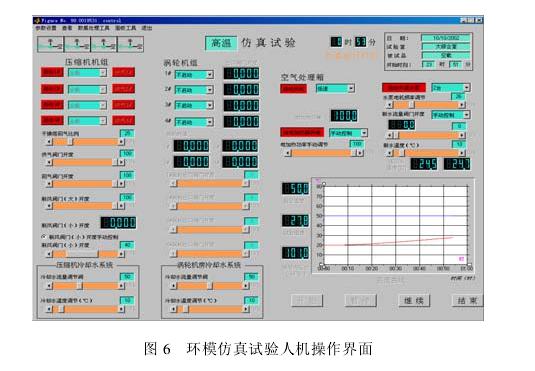Click right arrow of turbine room 冷却水流量调节阀 slider
The width and height of the screenshot is (535, 371).
(246, 286)
